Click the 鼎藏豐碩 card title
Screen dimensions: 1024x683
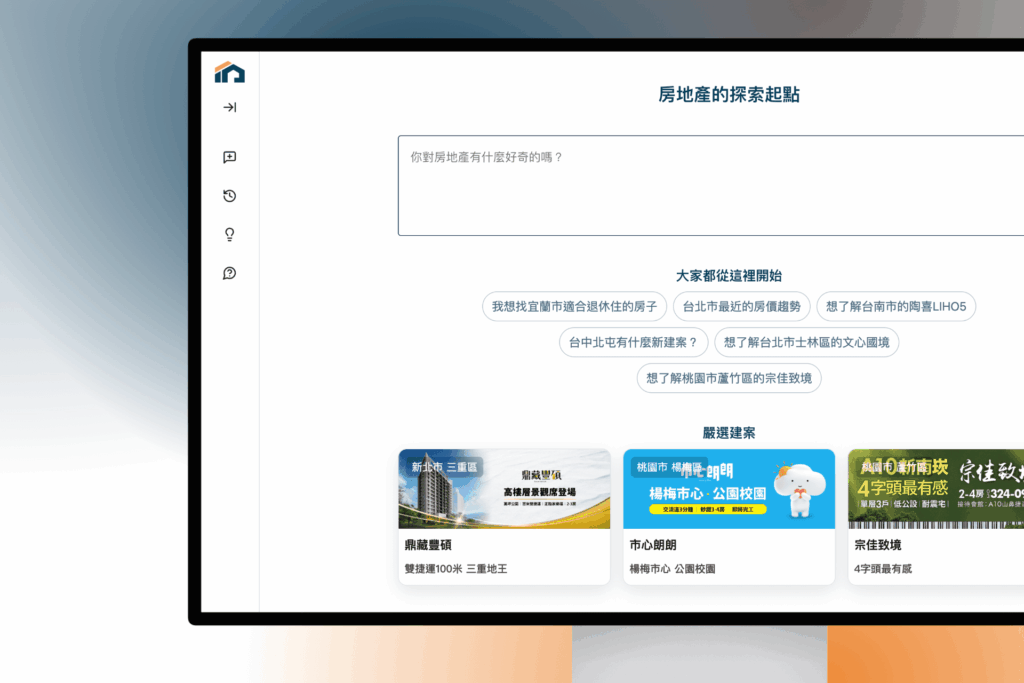point(428,546)
